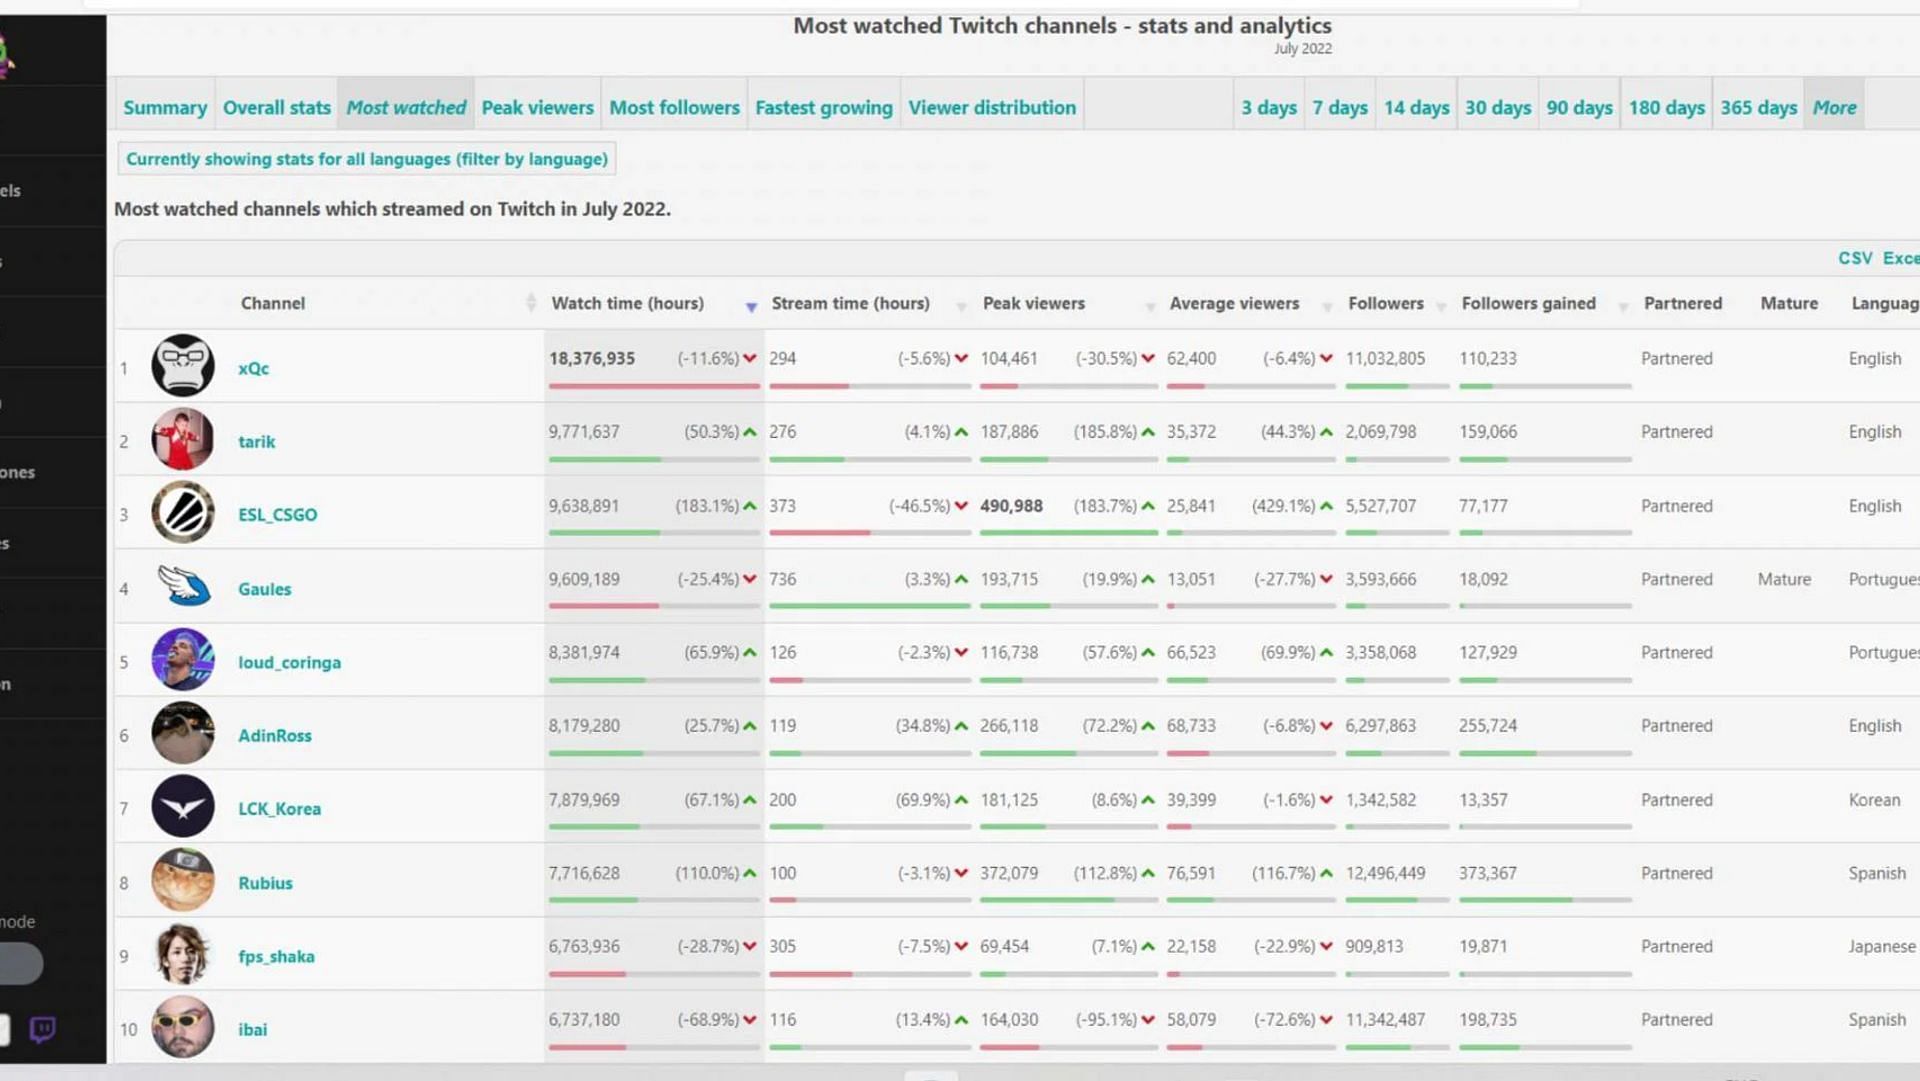This screenshot has height=1081, width=1920.
Task: Click the LCK_Korea channel logo
Action: 183,807
